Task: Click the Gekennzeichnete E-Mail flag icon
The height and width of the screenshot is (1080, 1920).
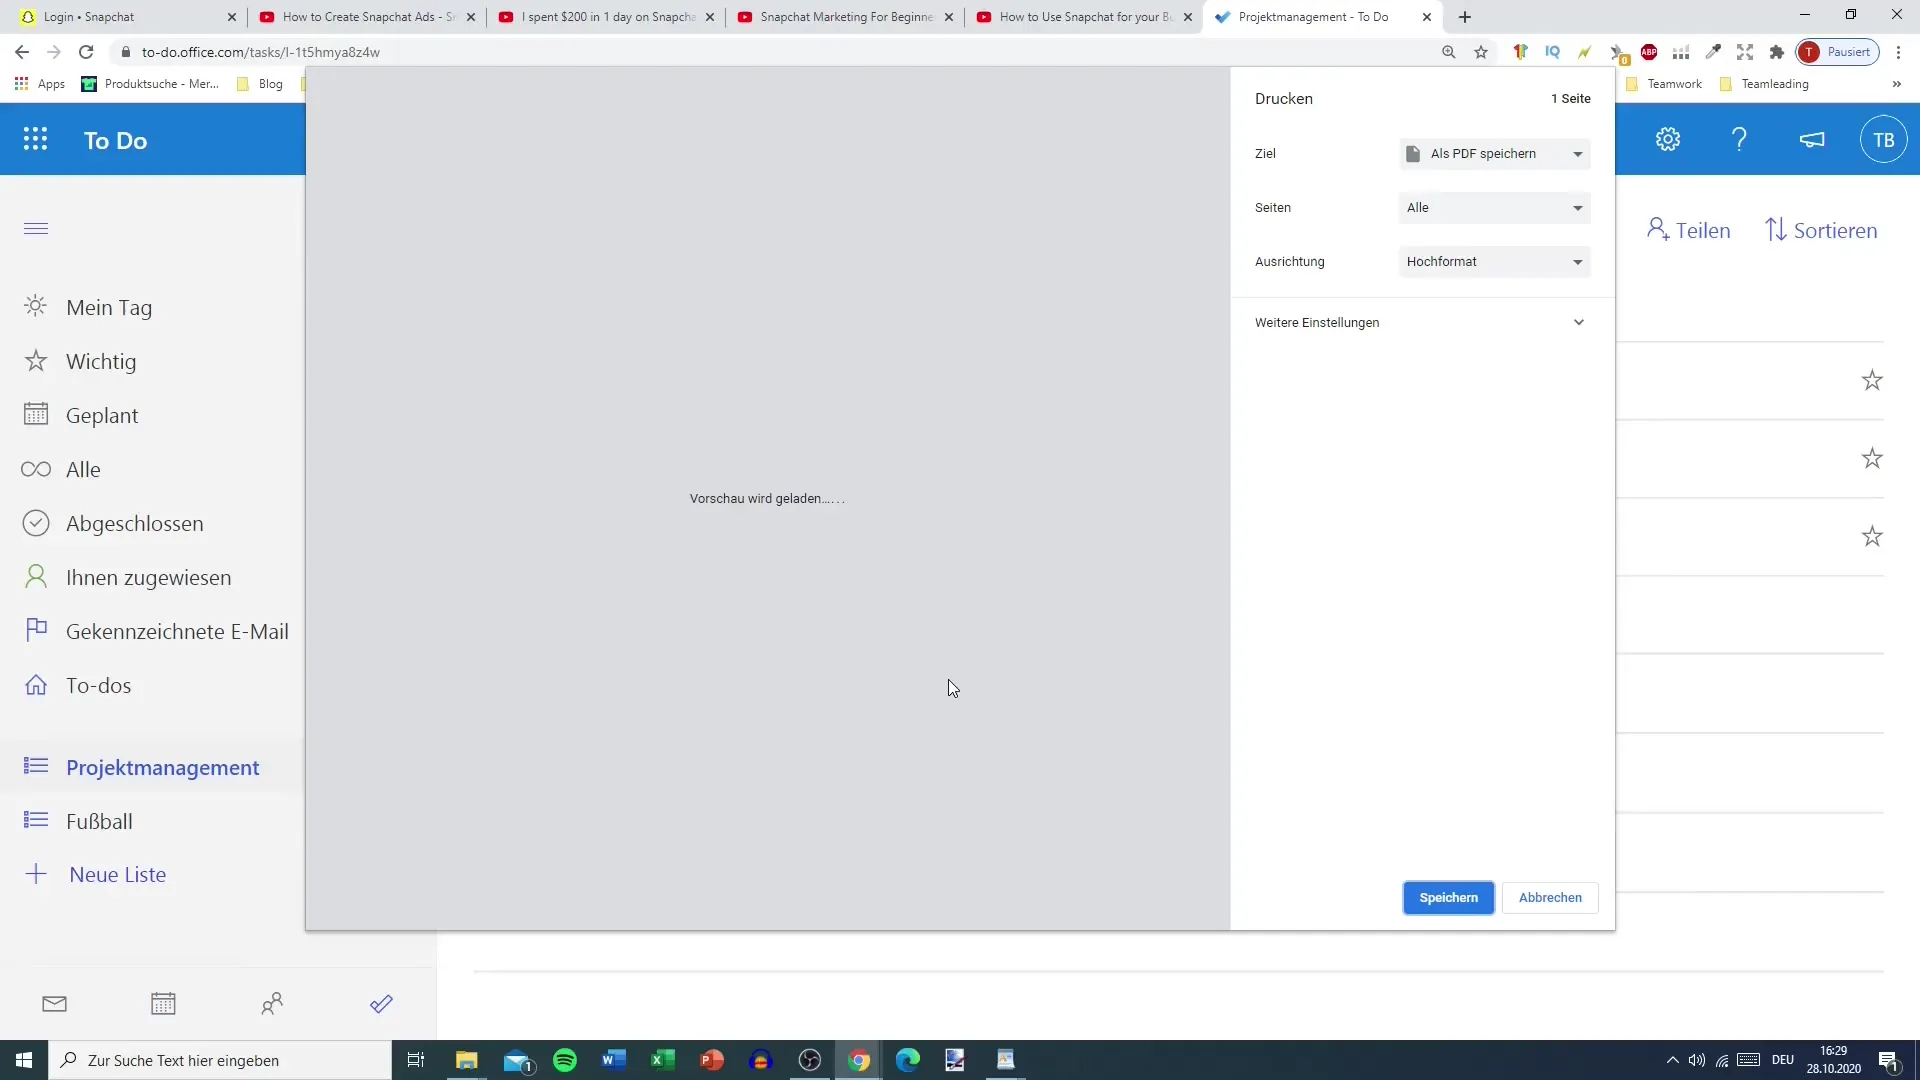Action: coord(36,632)
